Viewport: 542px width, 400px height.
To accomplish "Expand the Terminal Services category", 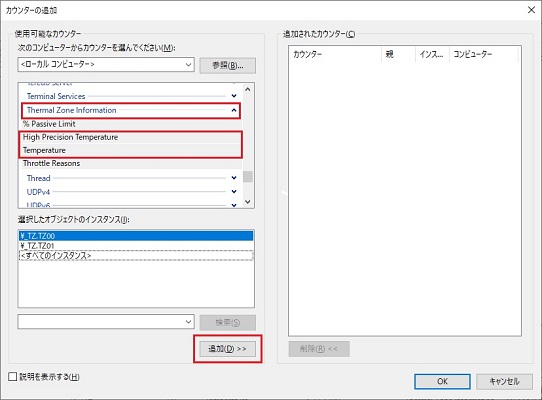I will coord(234,96).
